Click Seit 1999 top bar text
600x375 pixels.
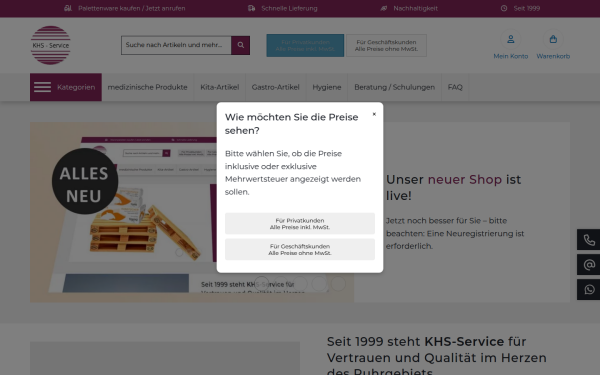point(527,8)
